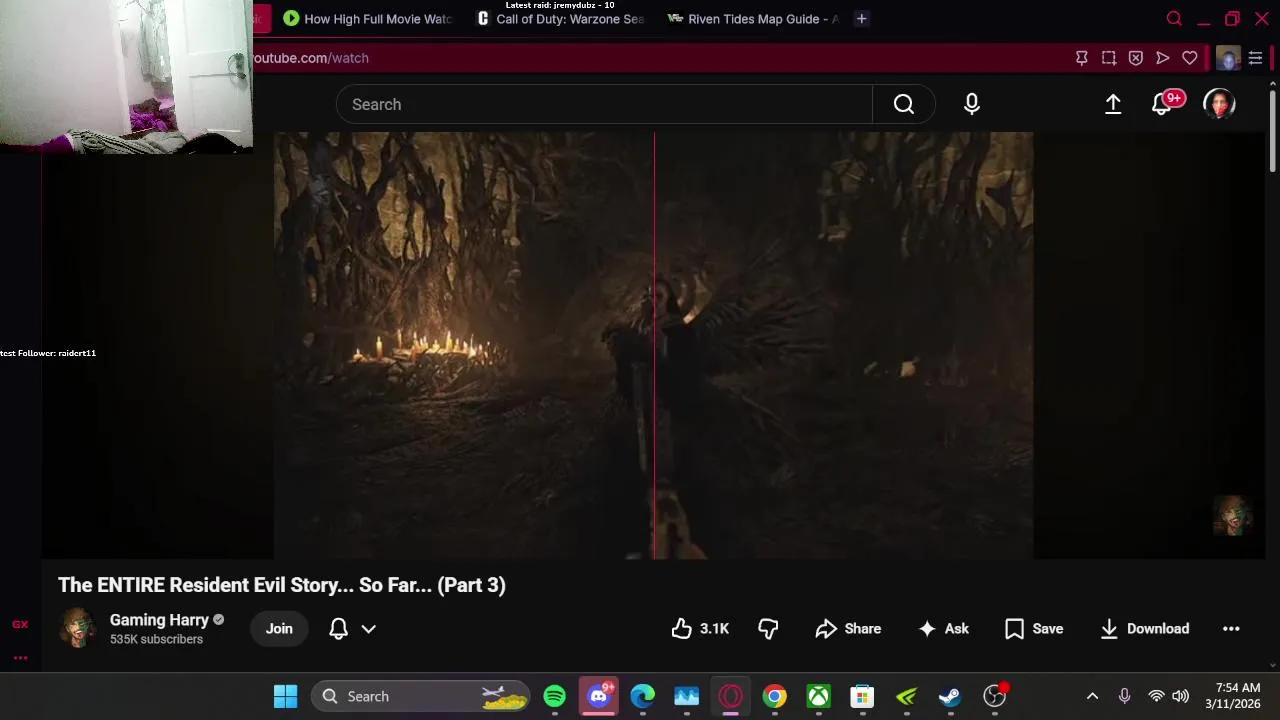
Task: Open the YouTube upload/create icon
Action: (1113, 104)
